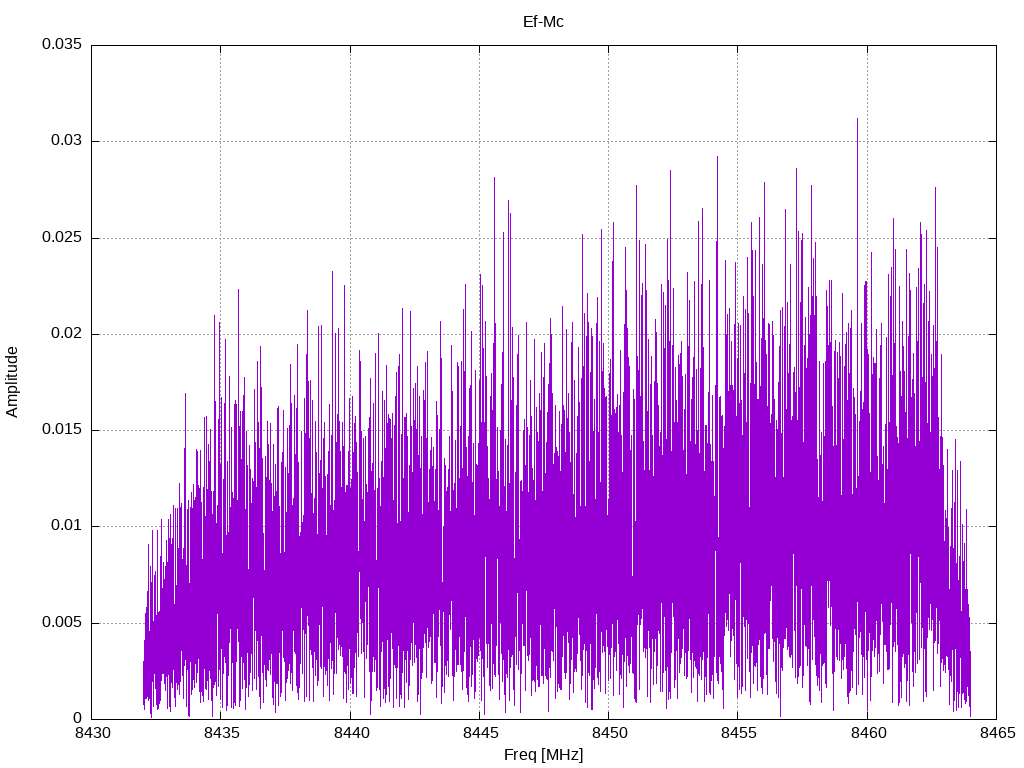Click the 0 y-axis tick label
This screenshot has width=1024, height=768.
(x=78, y=718)
